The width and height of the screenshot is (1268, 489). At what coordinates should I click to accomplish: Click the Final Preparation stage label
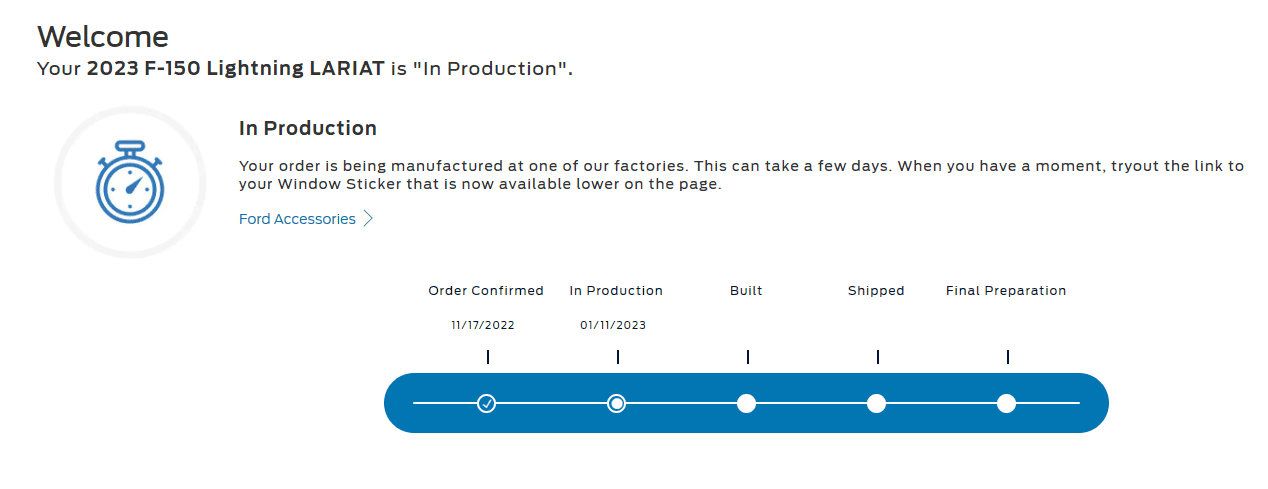(1006, 291)
